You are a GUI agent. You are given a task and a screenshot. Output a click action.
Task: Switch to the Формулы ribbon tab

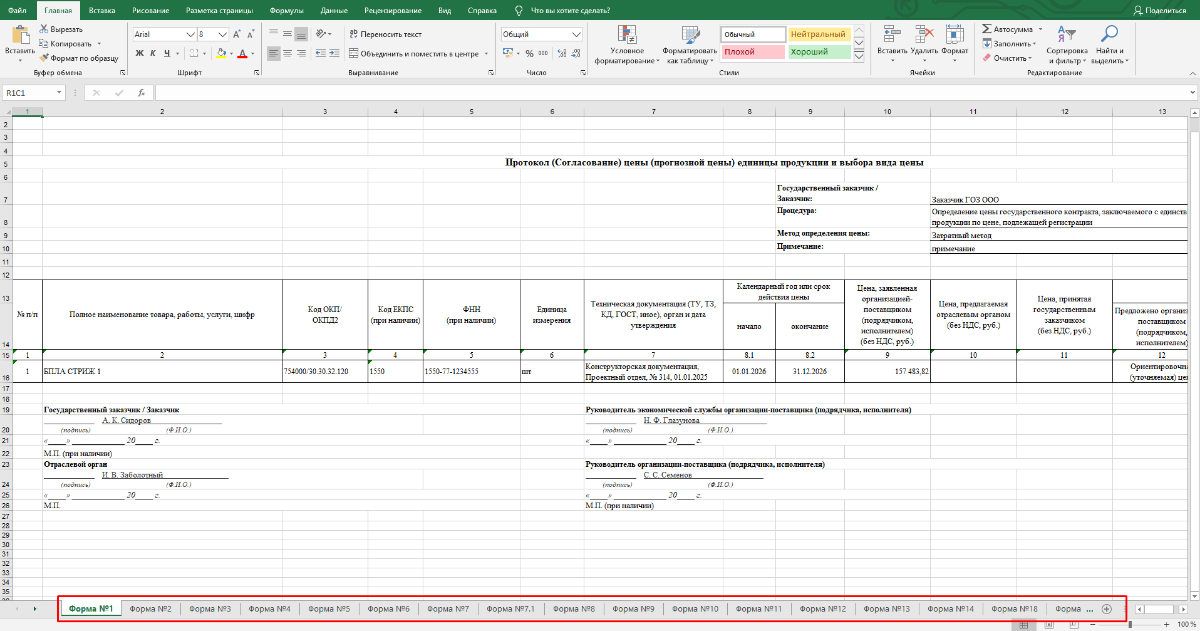(x=287, y=10)
